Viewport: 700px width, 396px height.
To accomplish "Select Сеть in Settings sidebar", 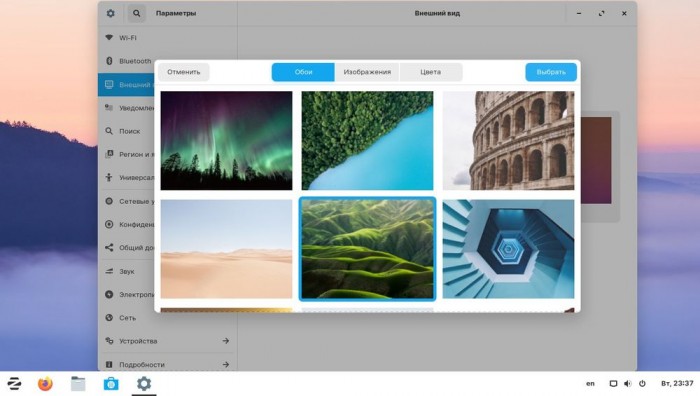I will pos(167,317).
